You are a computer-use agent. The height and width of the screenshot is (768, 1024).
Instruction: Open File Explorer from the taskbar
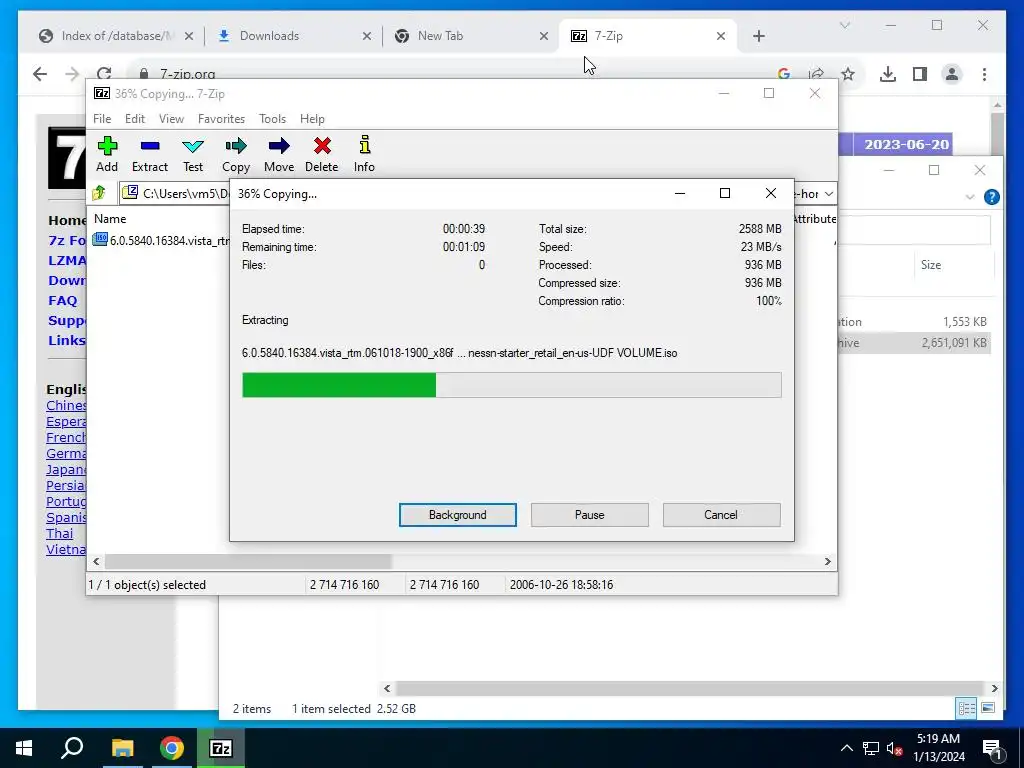(x=122, y=748)
